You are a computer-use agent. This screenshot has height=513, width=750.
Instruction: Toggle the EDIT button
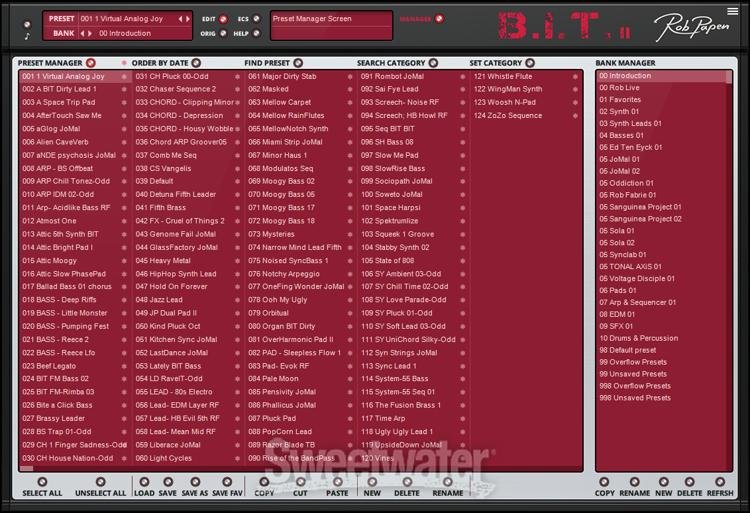point(223,19)
